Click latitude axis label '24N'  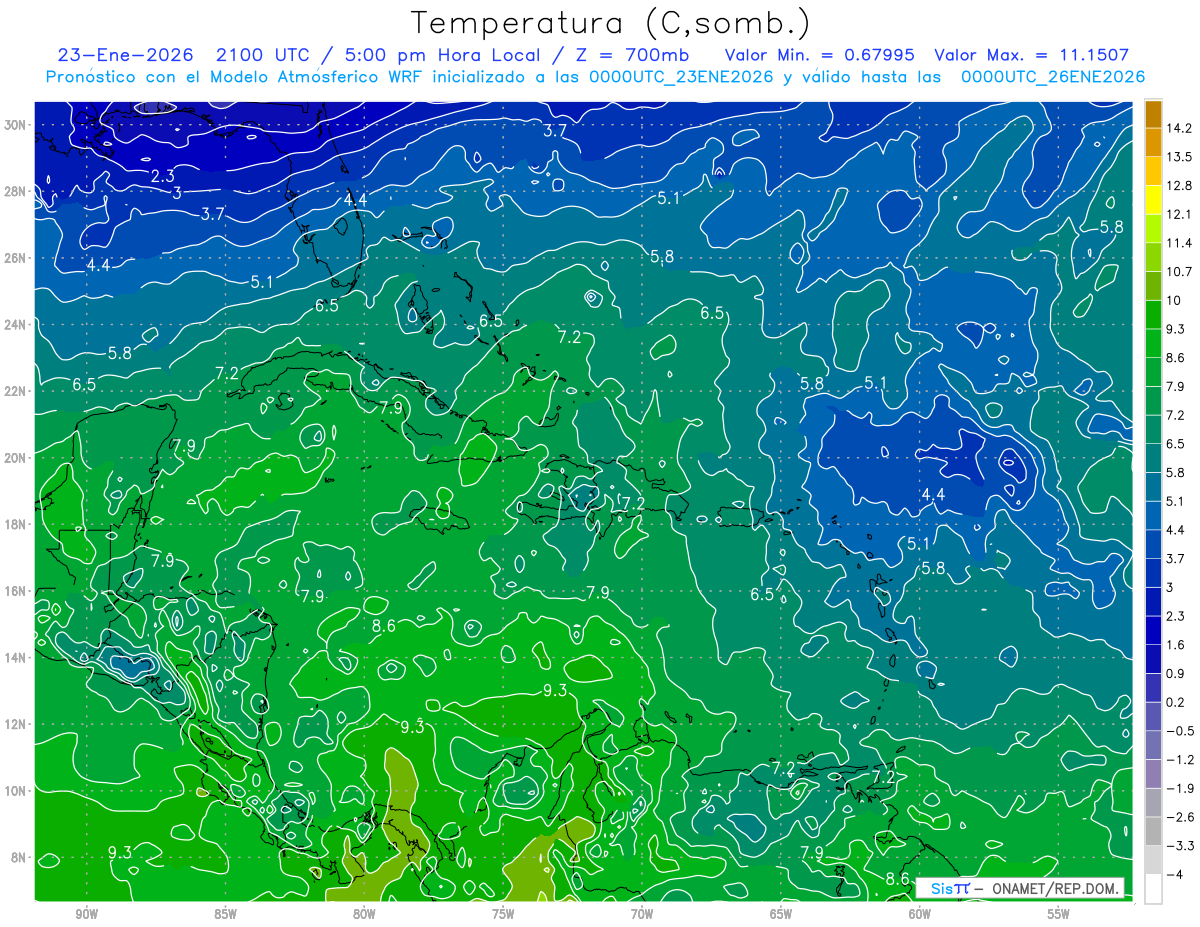point(17,324)
